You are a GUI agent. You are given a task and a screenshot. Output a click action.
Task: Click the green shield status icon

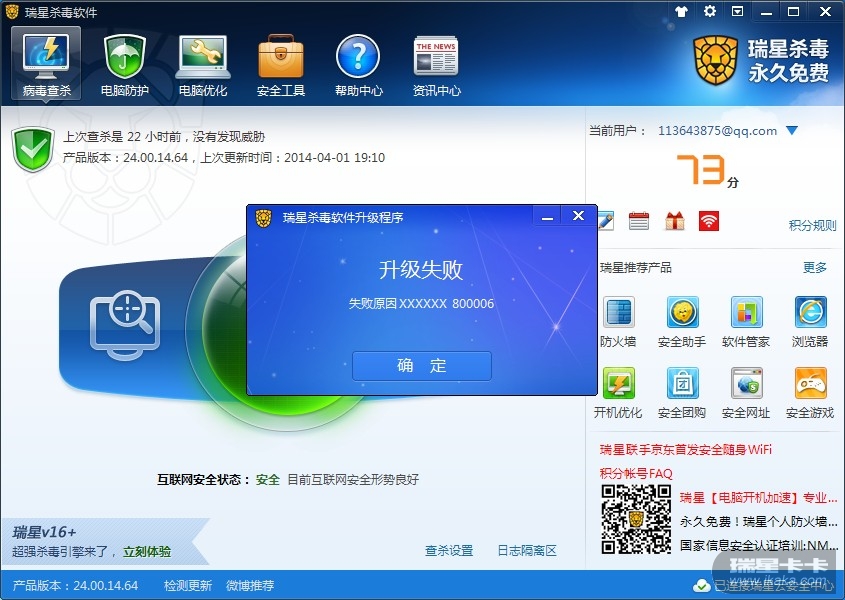tap(33, 149)
